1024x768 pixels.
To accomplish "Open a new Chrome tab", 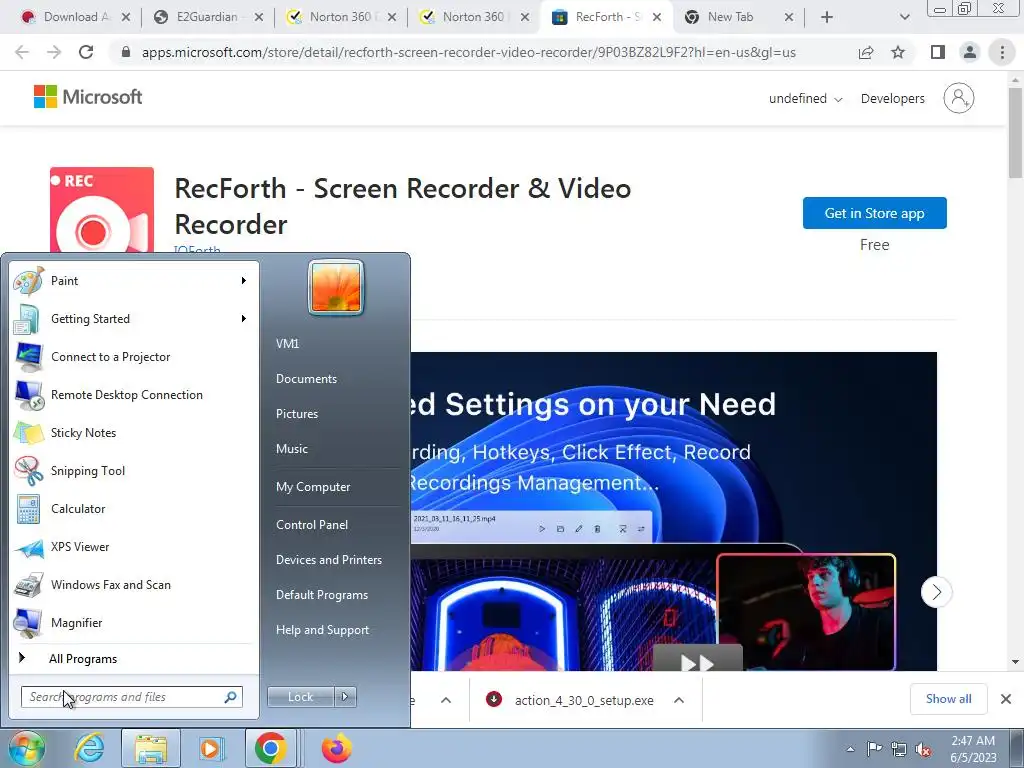I will click(x=827, y=17).
